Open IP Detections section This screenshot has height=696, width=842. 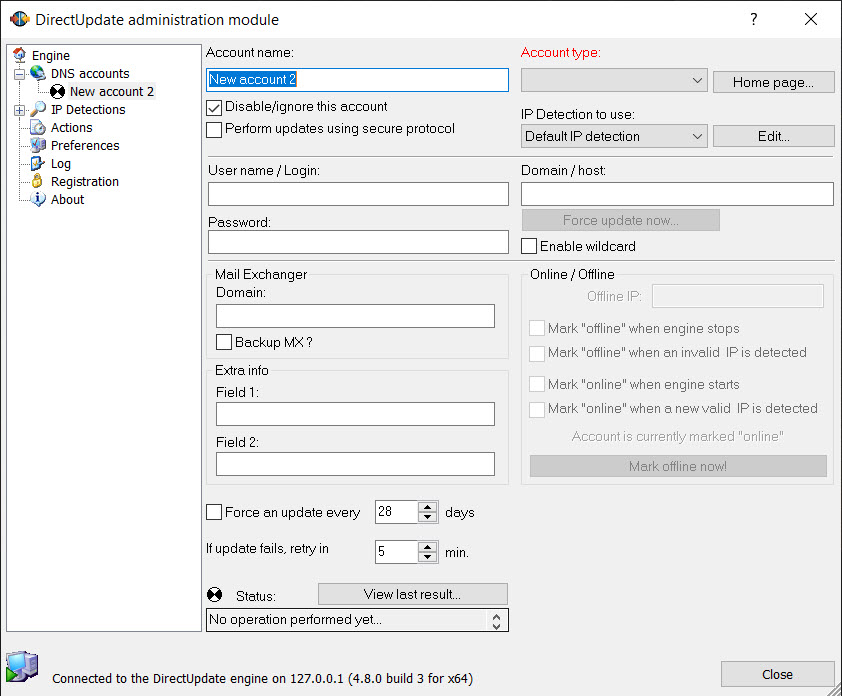pos(88,110)
